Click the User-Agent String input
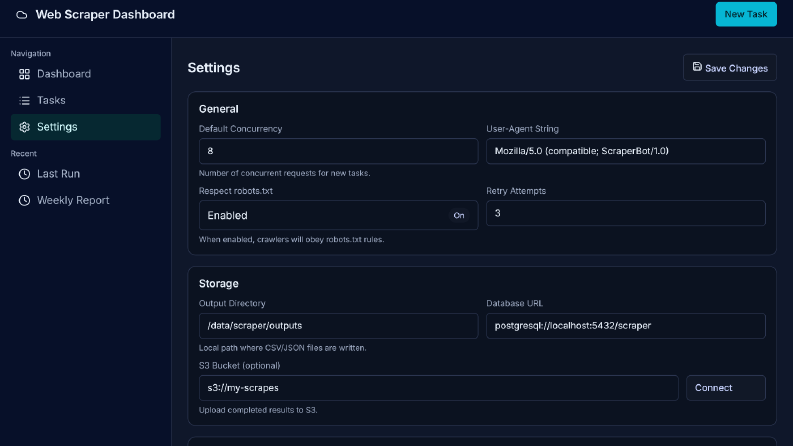Viewport: 793px width, 446px height. point(626,151)
